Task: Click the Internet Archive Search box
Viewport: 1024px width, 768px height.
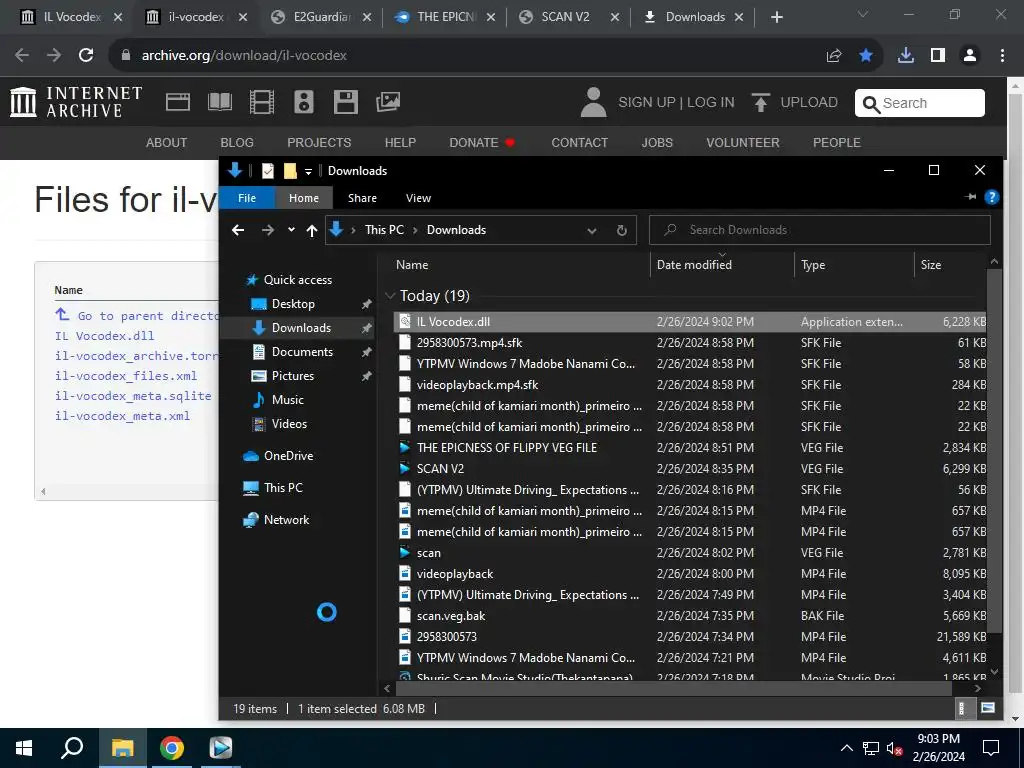Action: [x=920, y=103]
